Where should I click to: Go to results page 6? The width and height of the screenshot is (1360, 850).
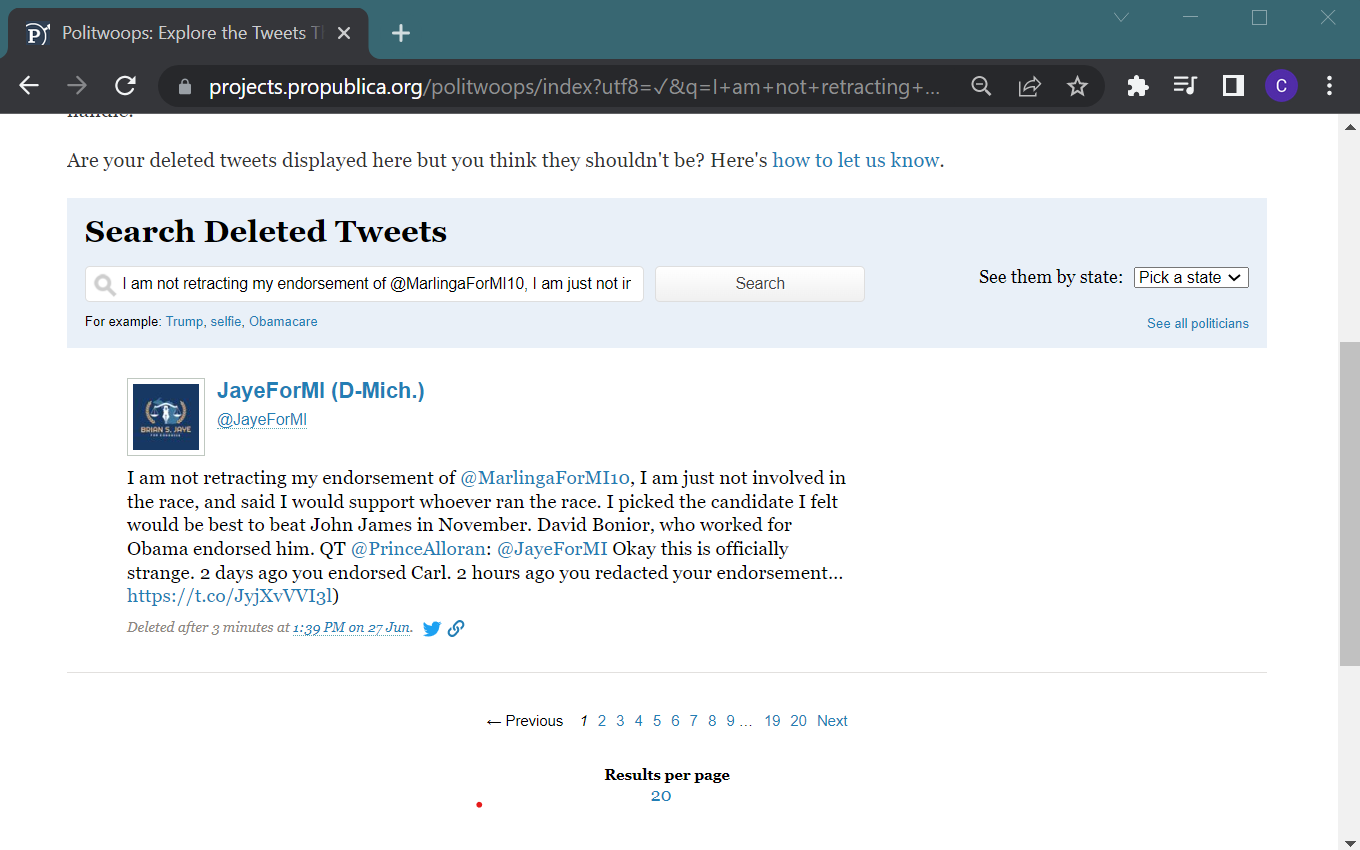[675, 721]
